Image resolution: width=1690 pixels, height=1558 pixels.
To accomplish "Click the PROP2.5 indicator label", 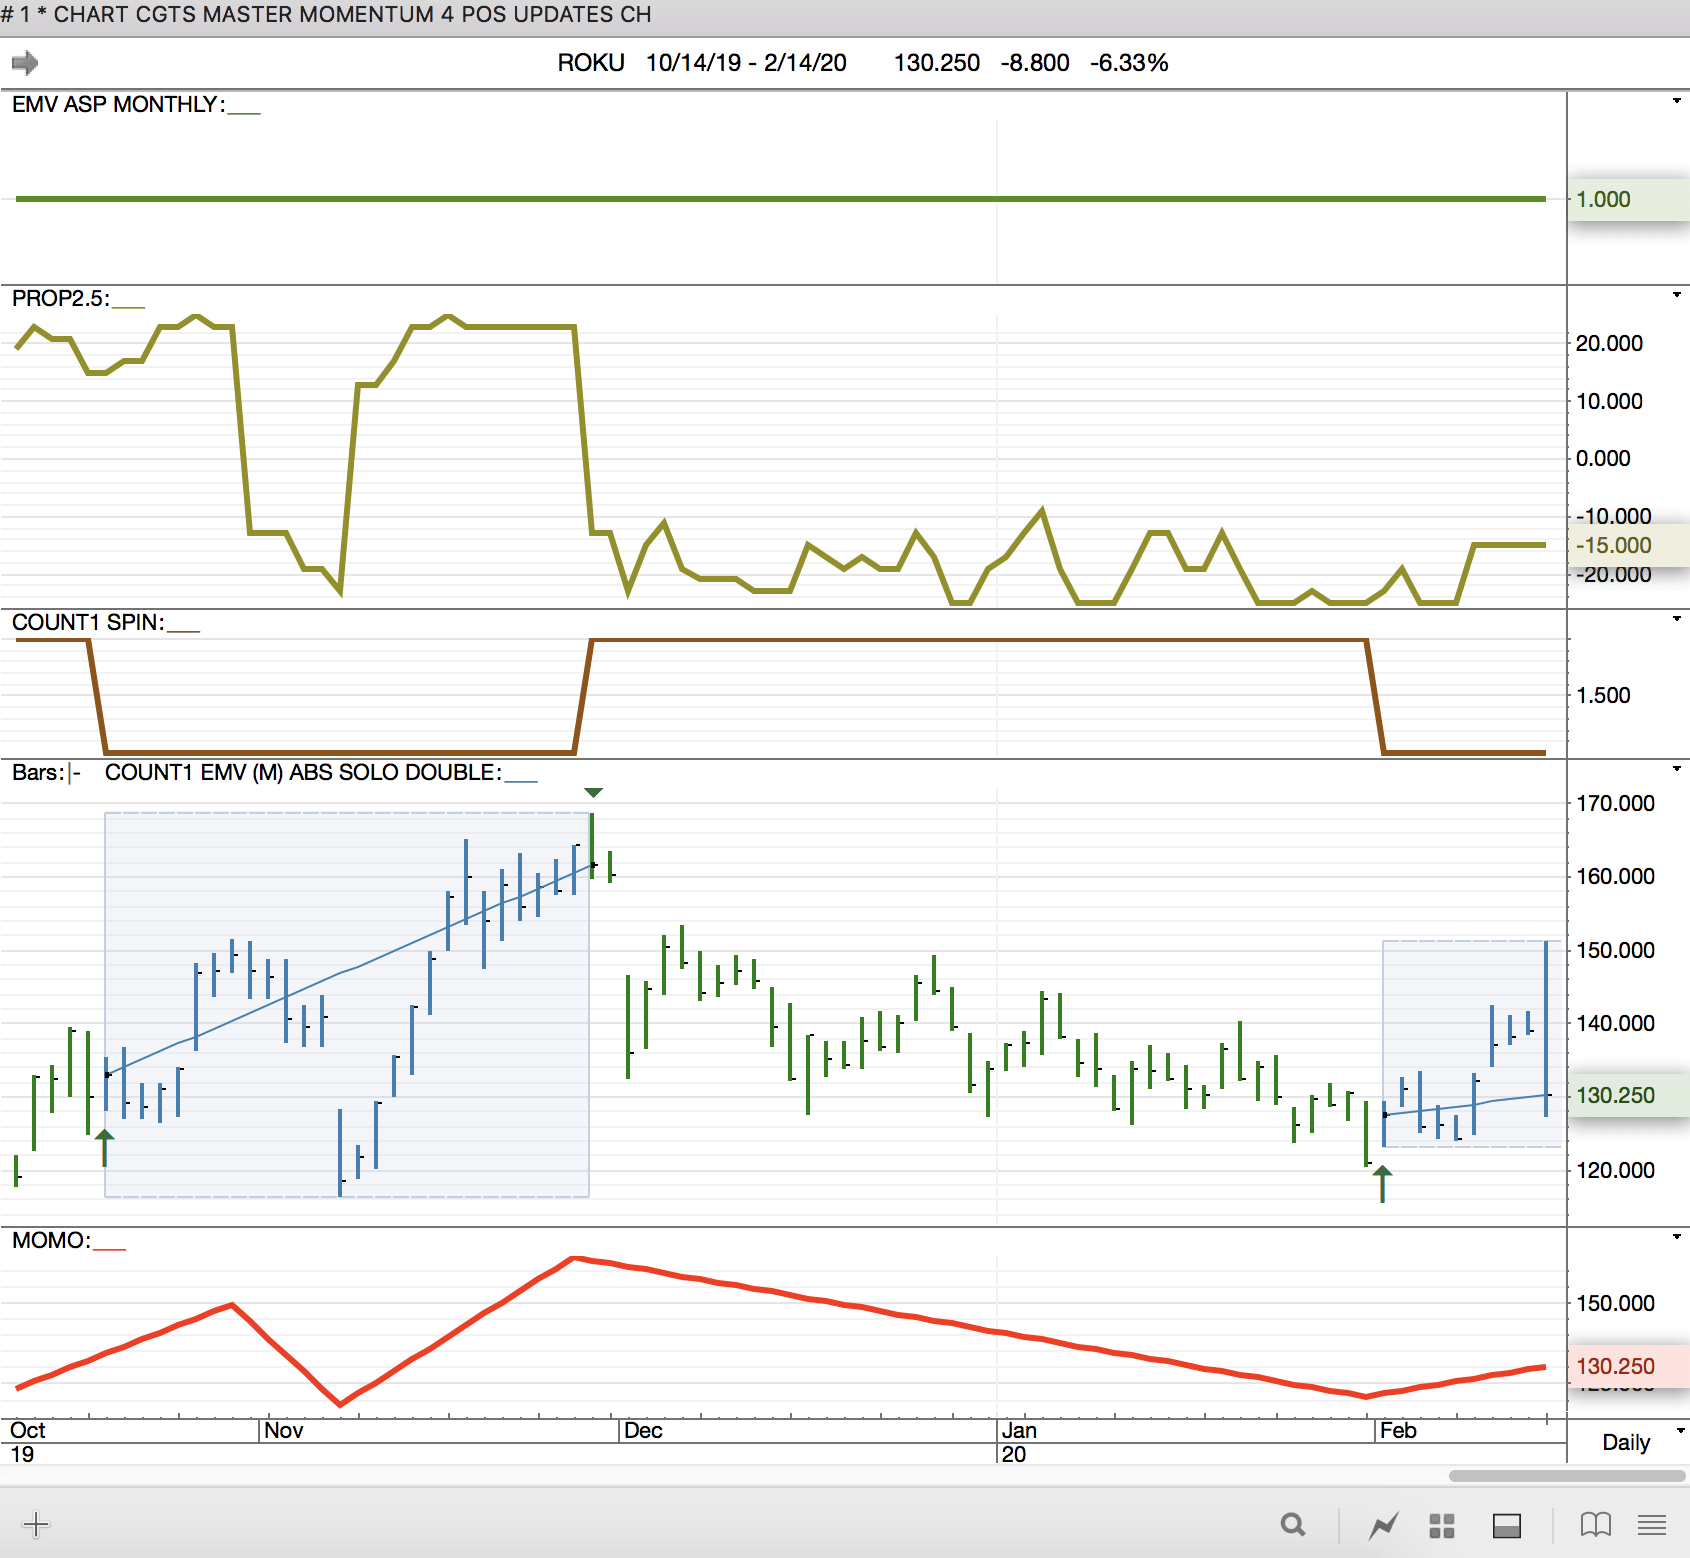I will (x=60, y=298).
